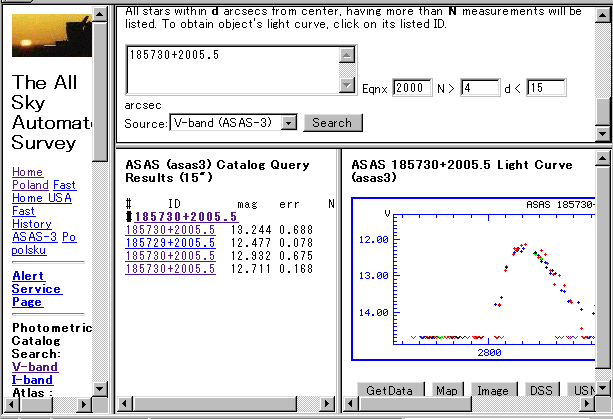Click the Search button
Viewport: 613px width, 419px height.
(x=333, y=123)
